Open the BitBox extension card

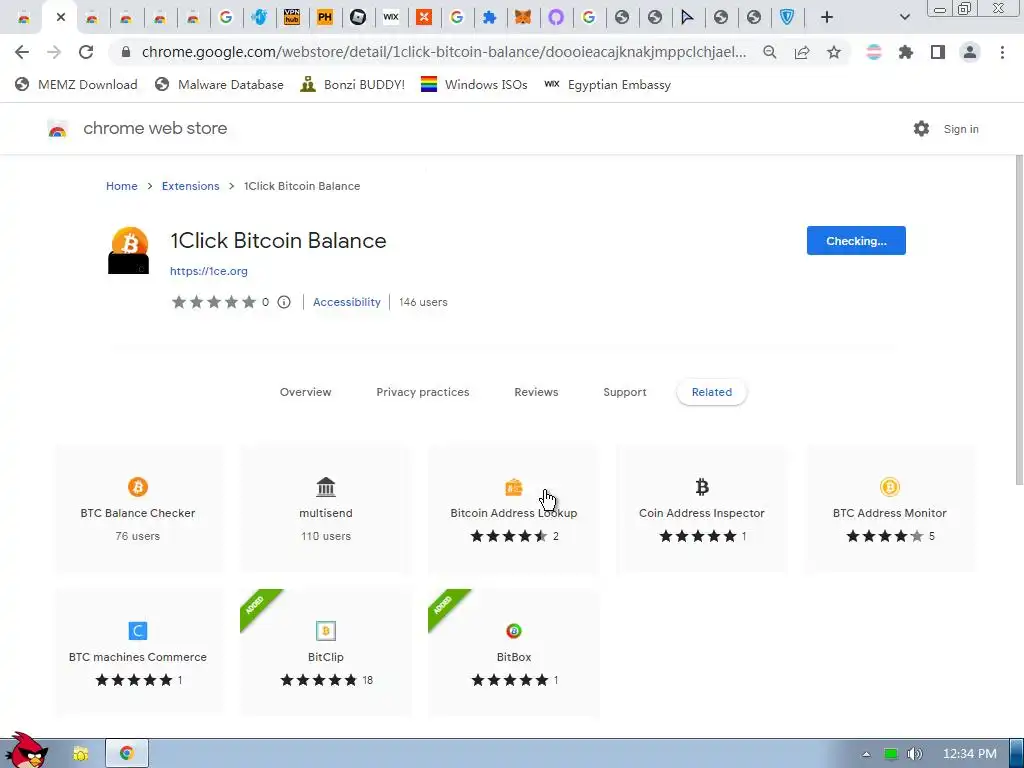click(514, 653)
